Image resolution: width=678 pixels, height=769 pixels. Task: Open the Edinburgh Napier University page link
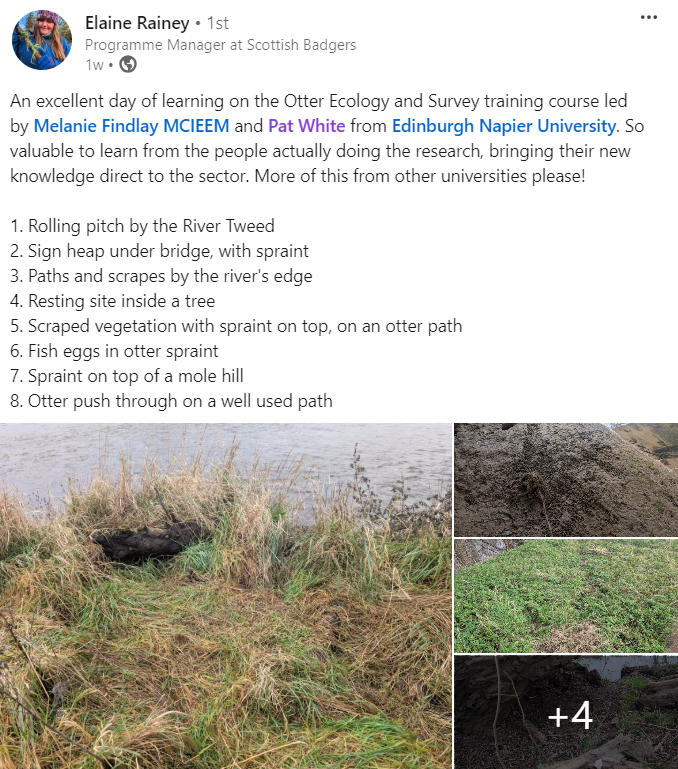(x=503, y=126)
